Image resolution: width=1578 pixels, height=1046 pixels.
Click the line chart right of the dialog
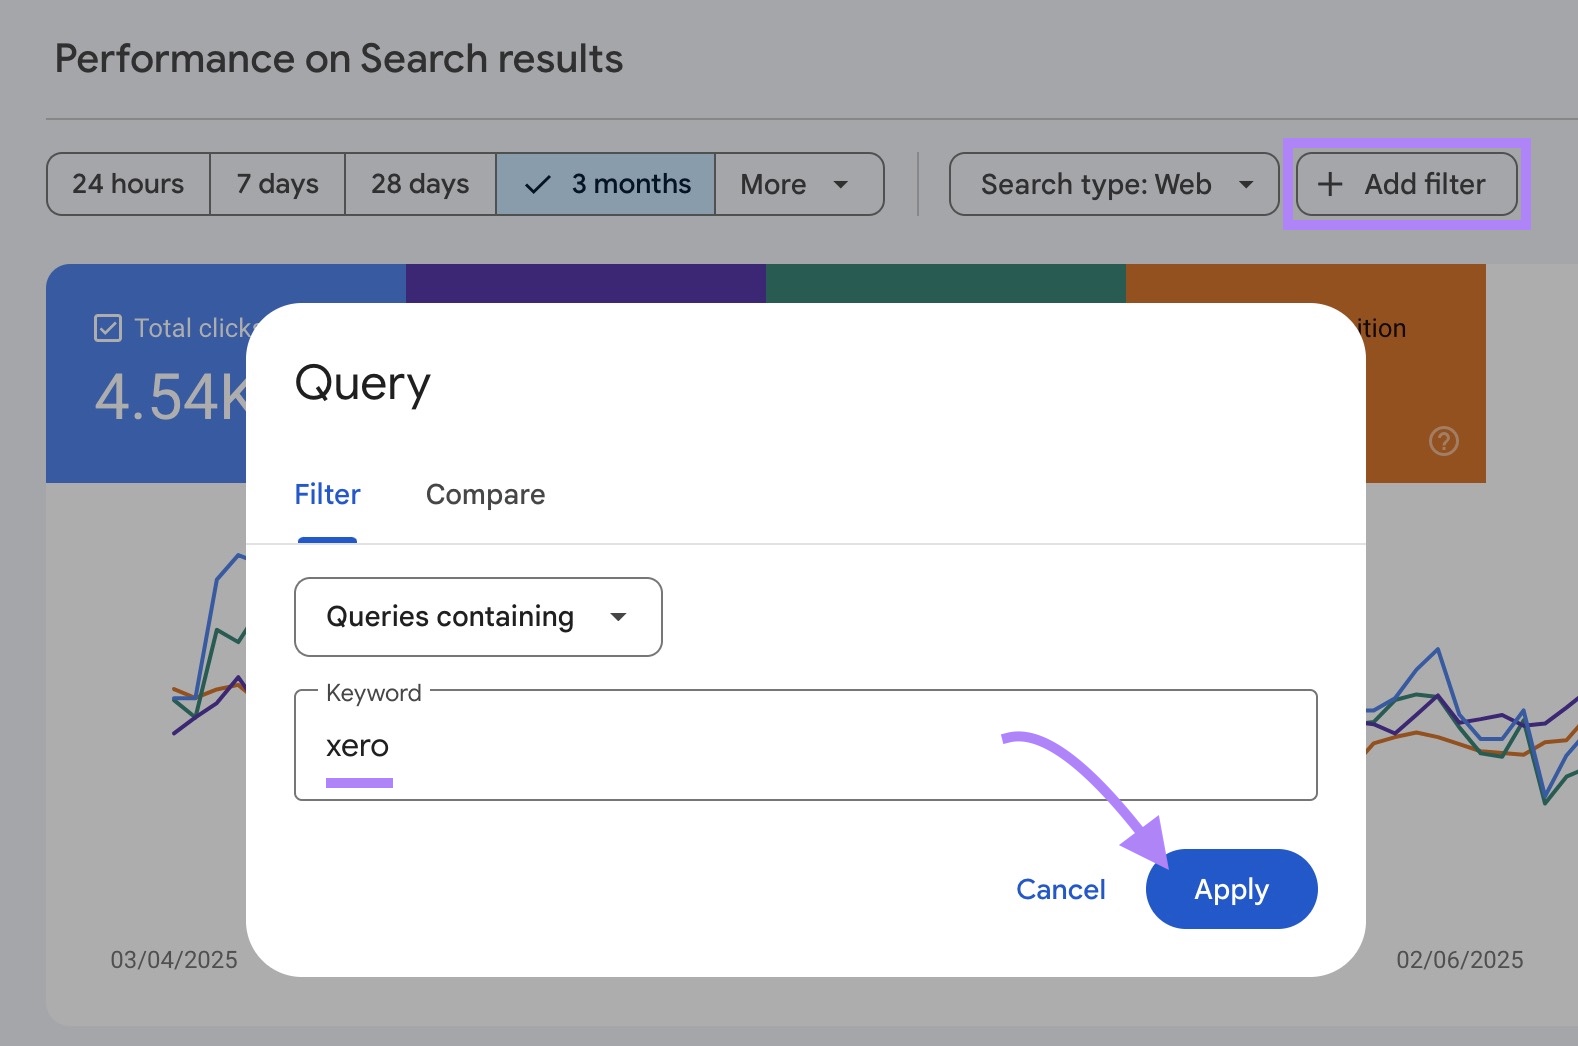[x=1470, y=730]
